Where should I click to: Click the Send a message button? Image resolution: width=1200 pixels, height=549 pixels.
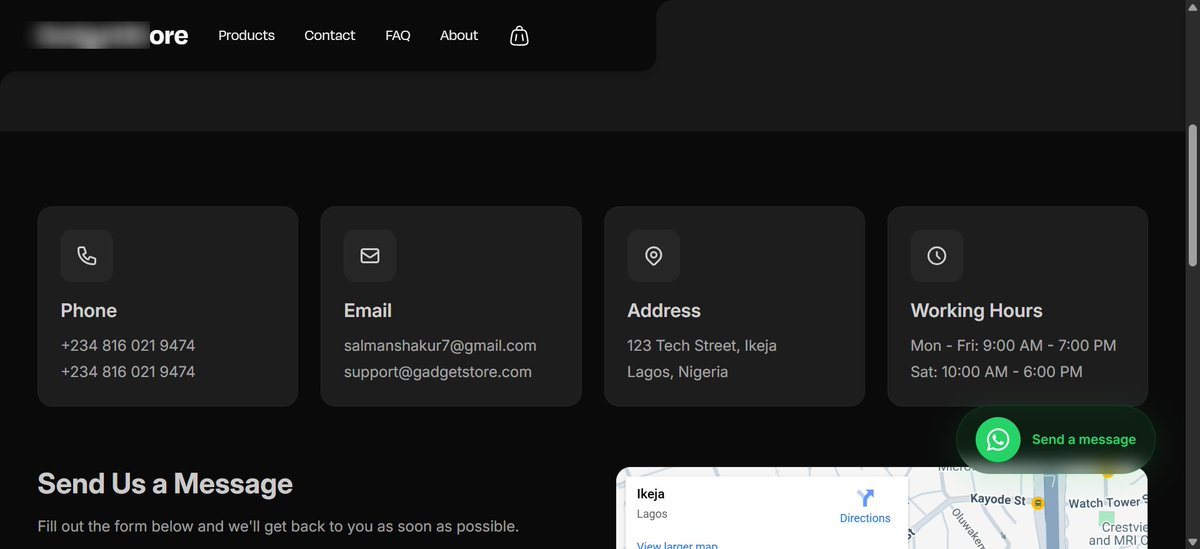tap(1056, 440)
